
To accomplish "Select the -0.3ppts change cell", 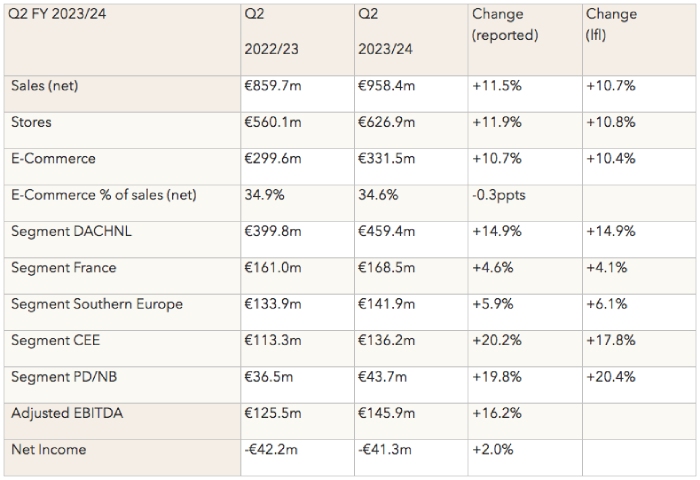I will [x=499, y=195].
